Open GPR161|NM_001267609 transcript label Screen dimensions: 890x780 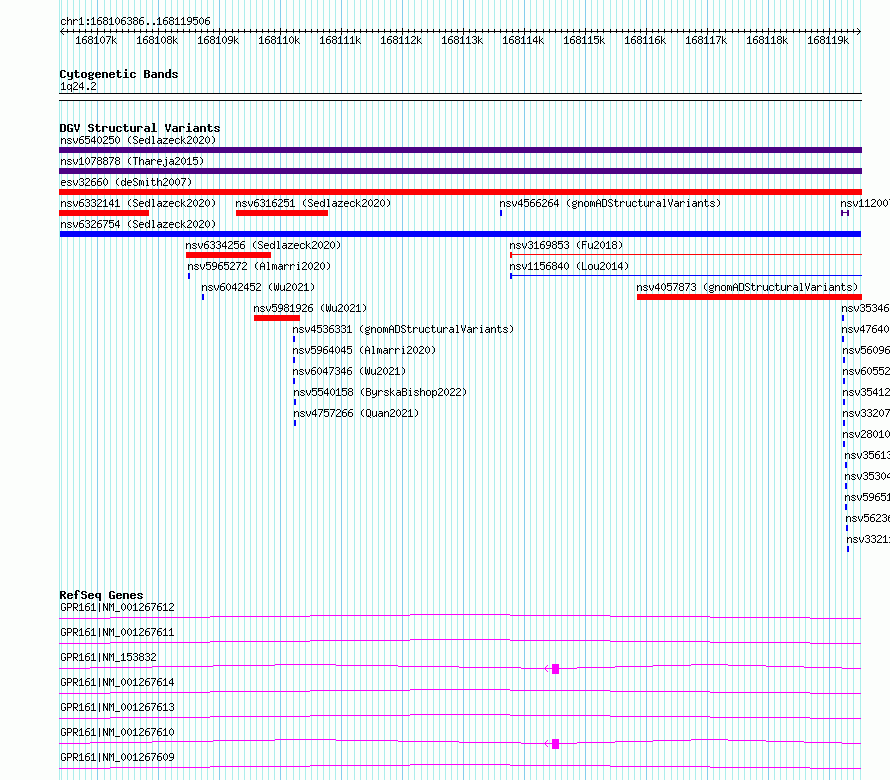(x=117, y=757)
